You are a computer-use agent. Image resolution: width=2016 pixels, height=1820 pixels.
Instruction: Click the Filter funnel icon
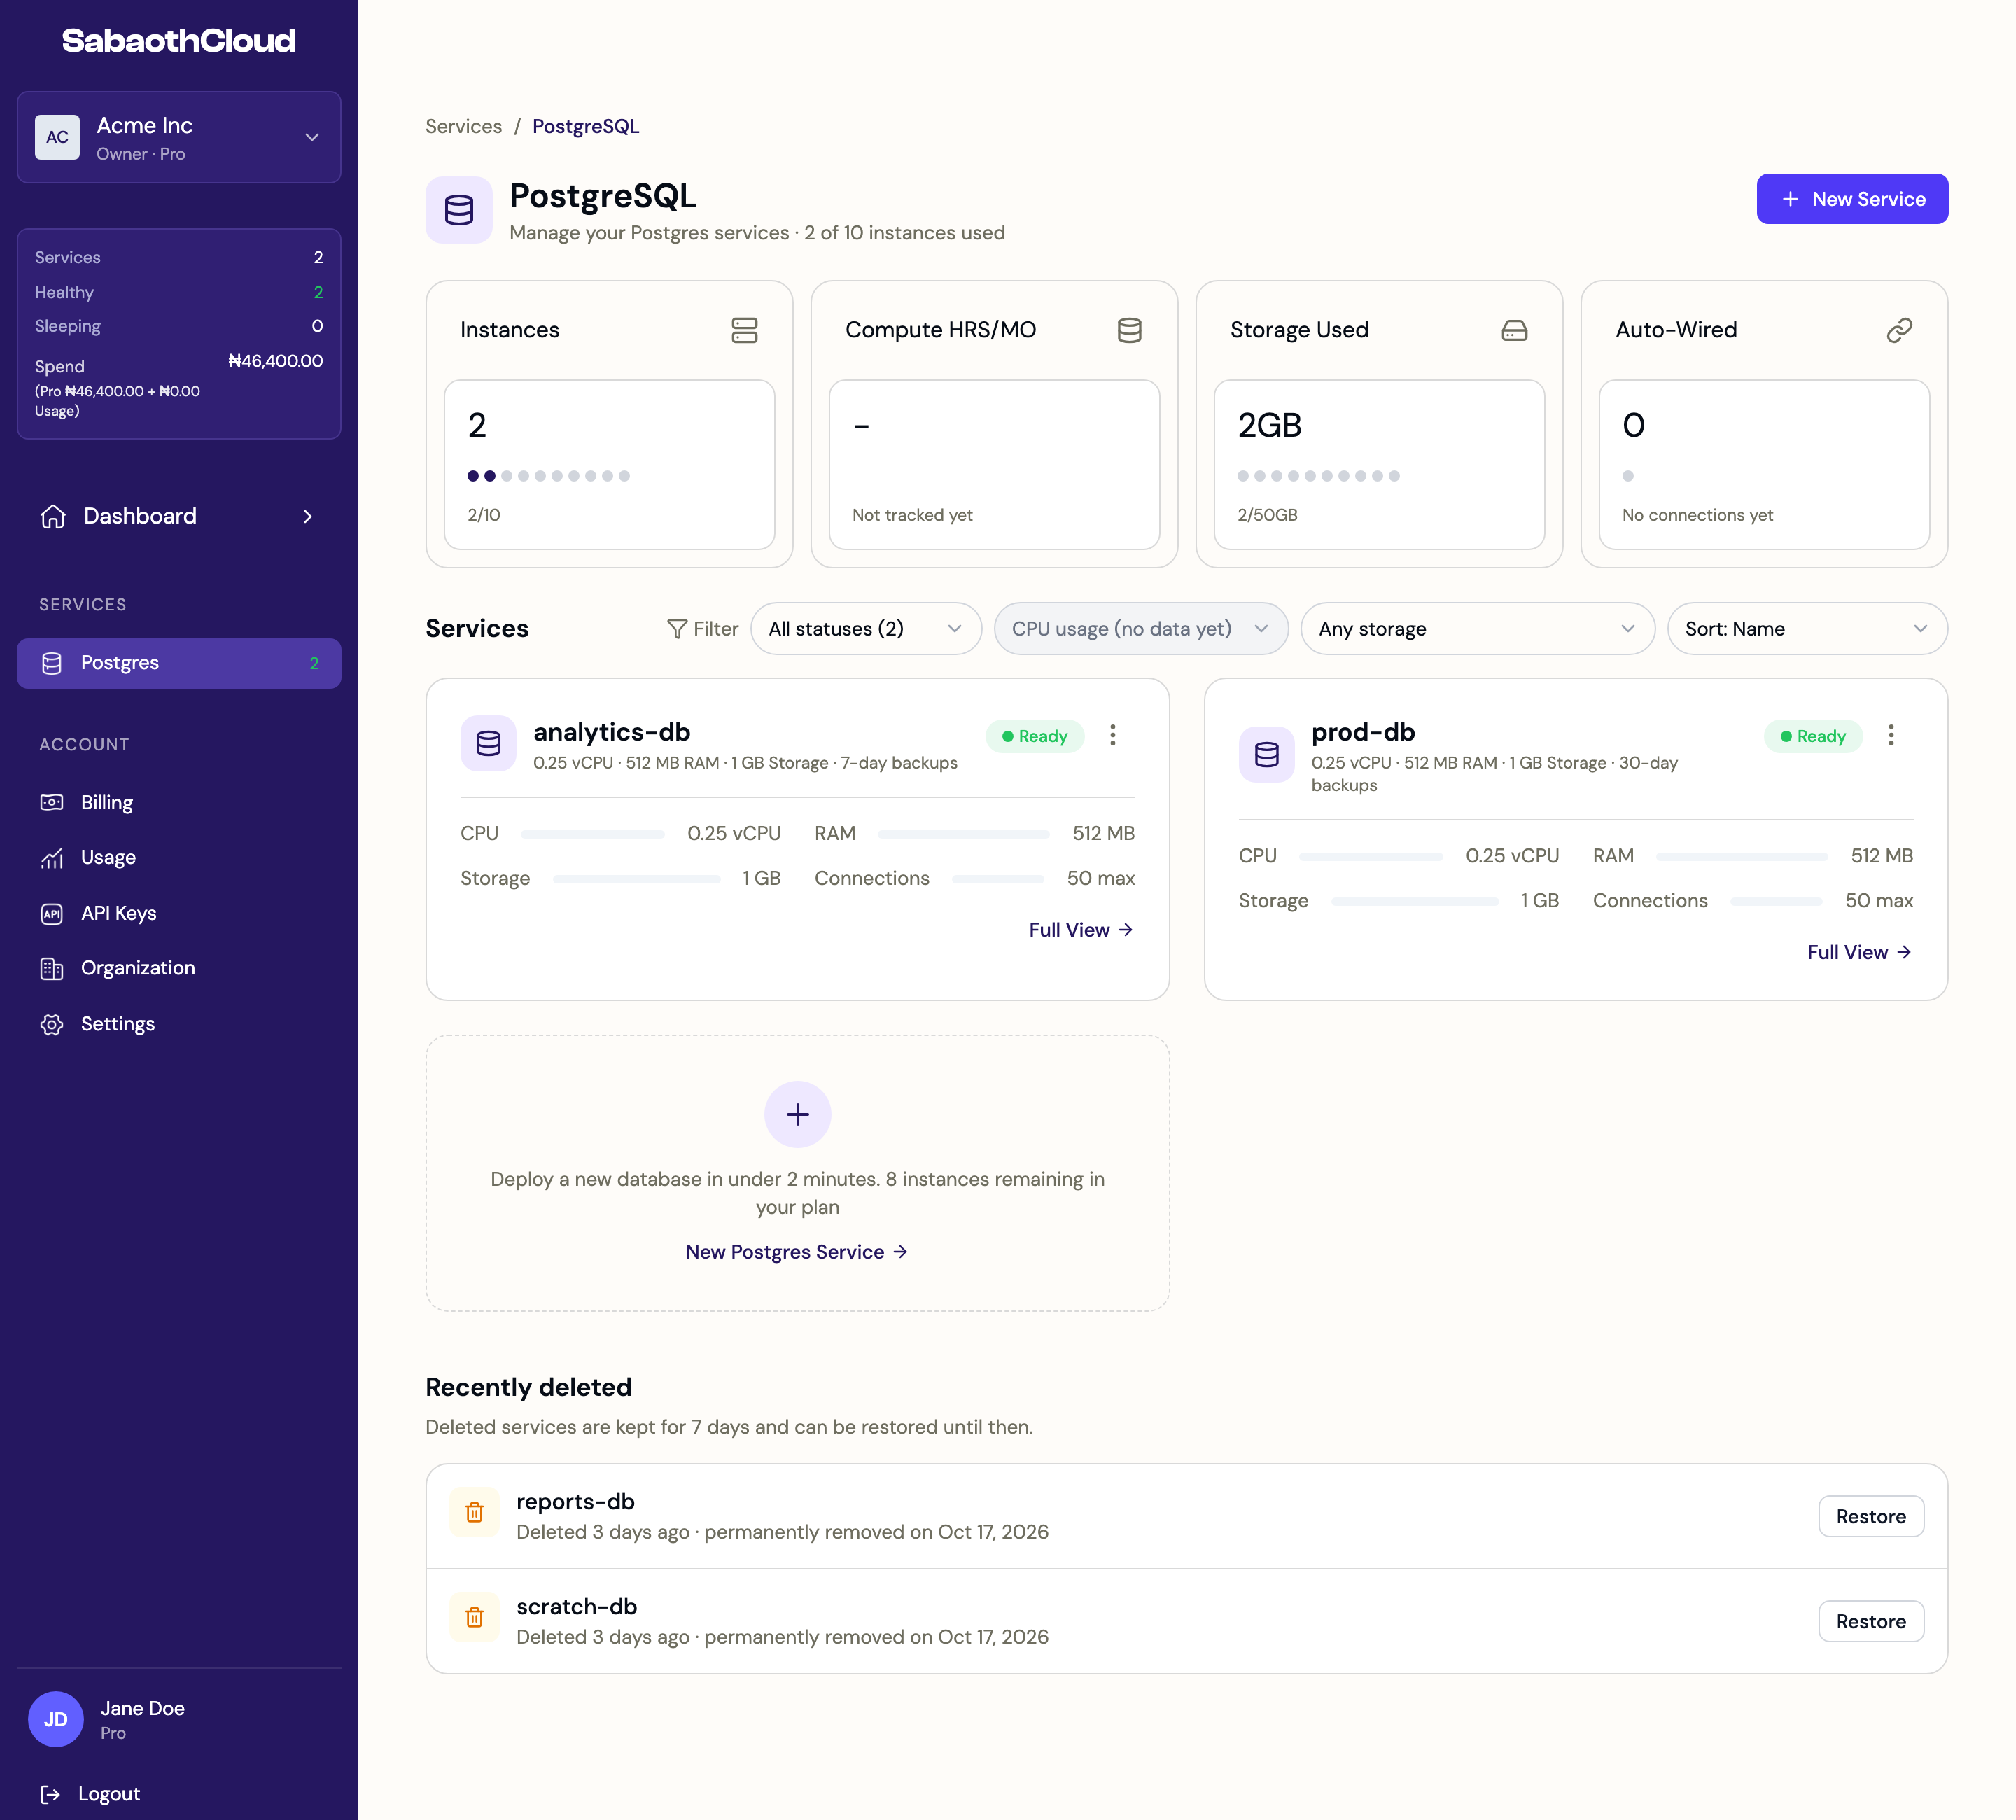[677, 629]
